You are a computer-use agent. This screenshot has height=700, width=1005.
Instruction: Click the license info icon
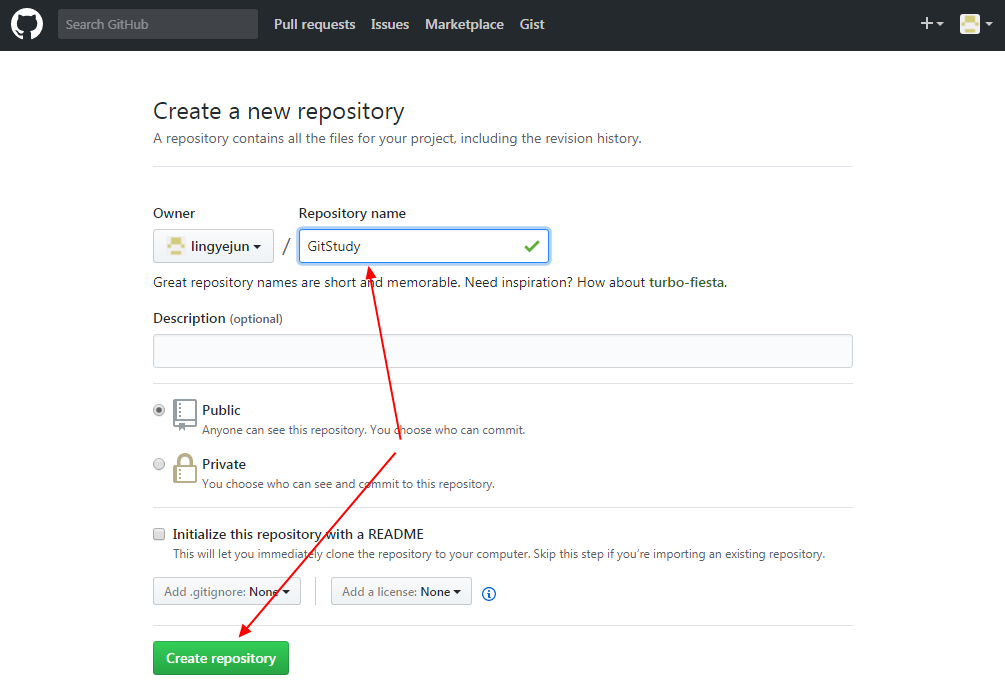[x=488, y=594]
